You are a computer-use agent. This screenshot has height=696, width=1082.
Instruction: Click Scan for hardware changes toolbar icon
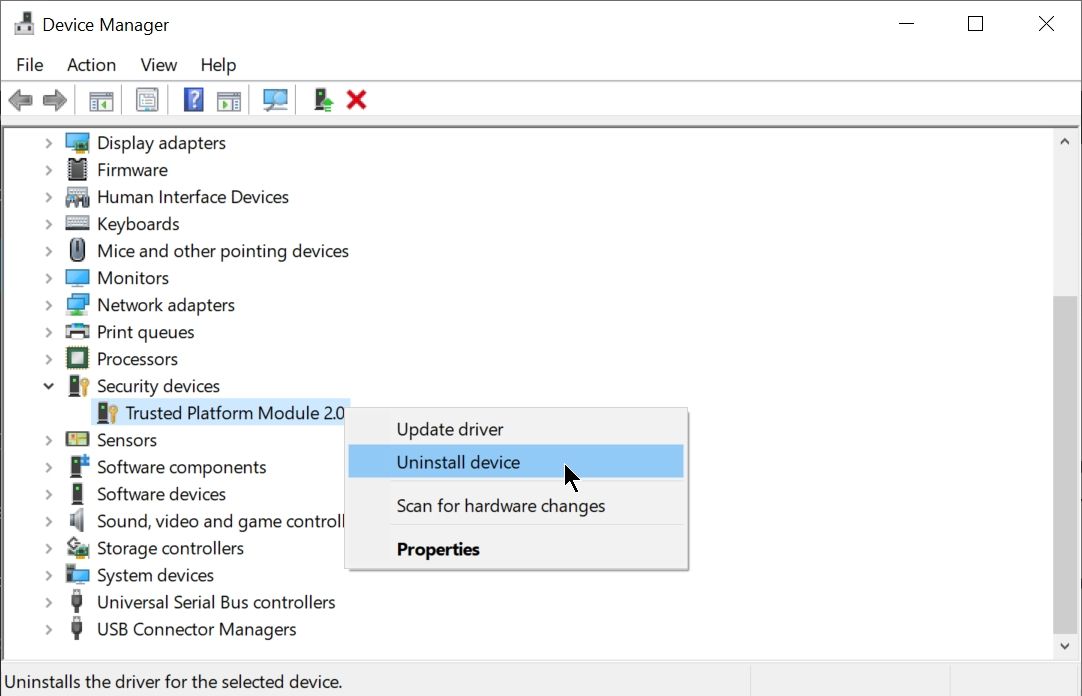tap(275, 100)
